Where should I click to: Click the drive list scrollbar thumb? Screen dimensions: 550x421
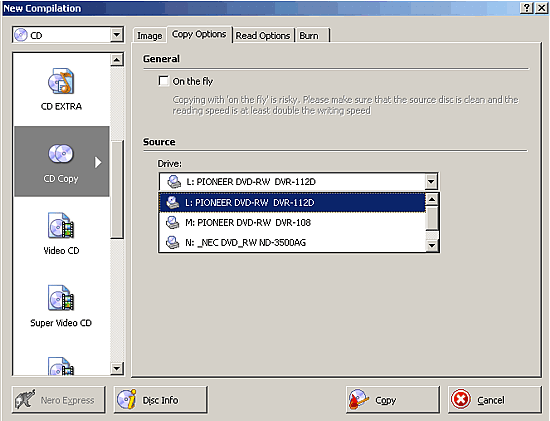pos(432,218)
